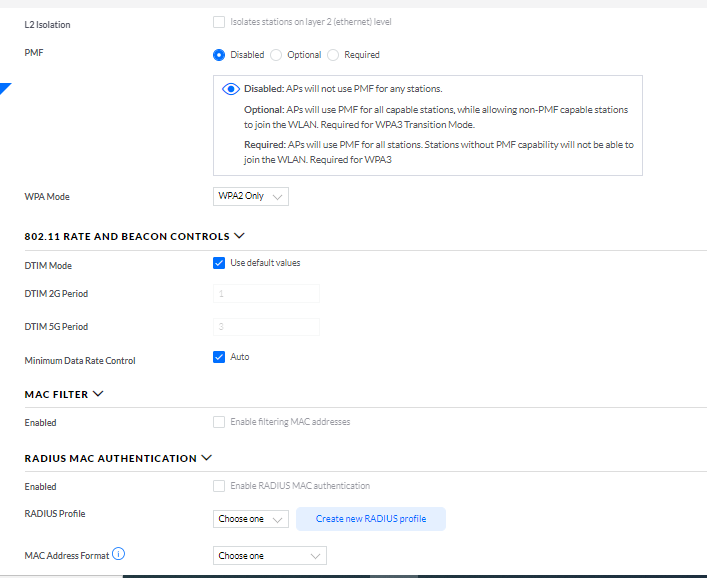Toggle Minimum Data Rate Control Auto checkbox
Image resolution: width=707 pixels, height=578 pixels.
tap(219, 357)
